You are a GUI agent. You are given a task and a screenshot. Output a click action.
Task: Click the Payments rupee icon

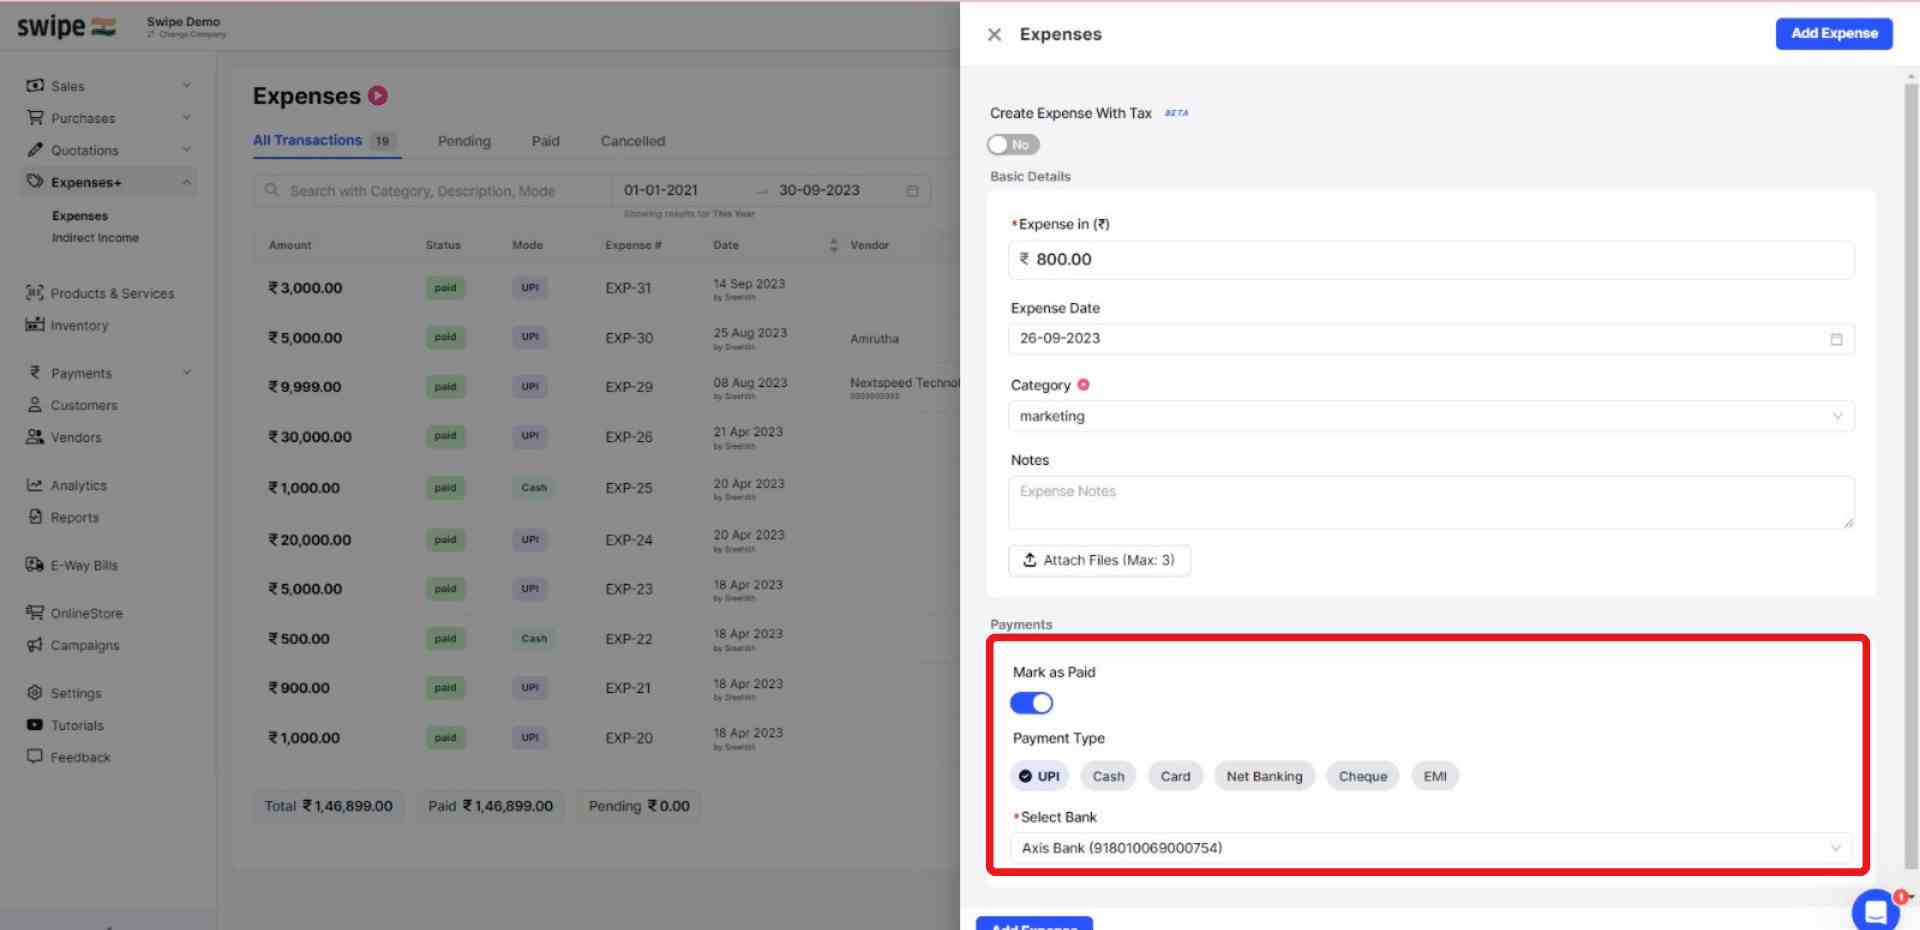pos(35,372)
